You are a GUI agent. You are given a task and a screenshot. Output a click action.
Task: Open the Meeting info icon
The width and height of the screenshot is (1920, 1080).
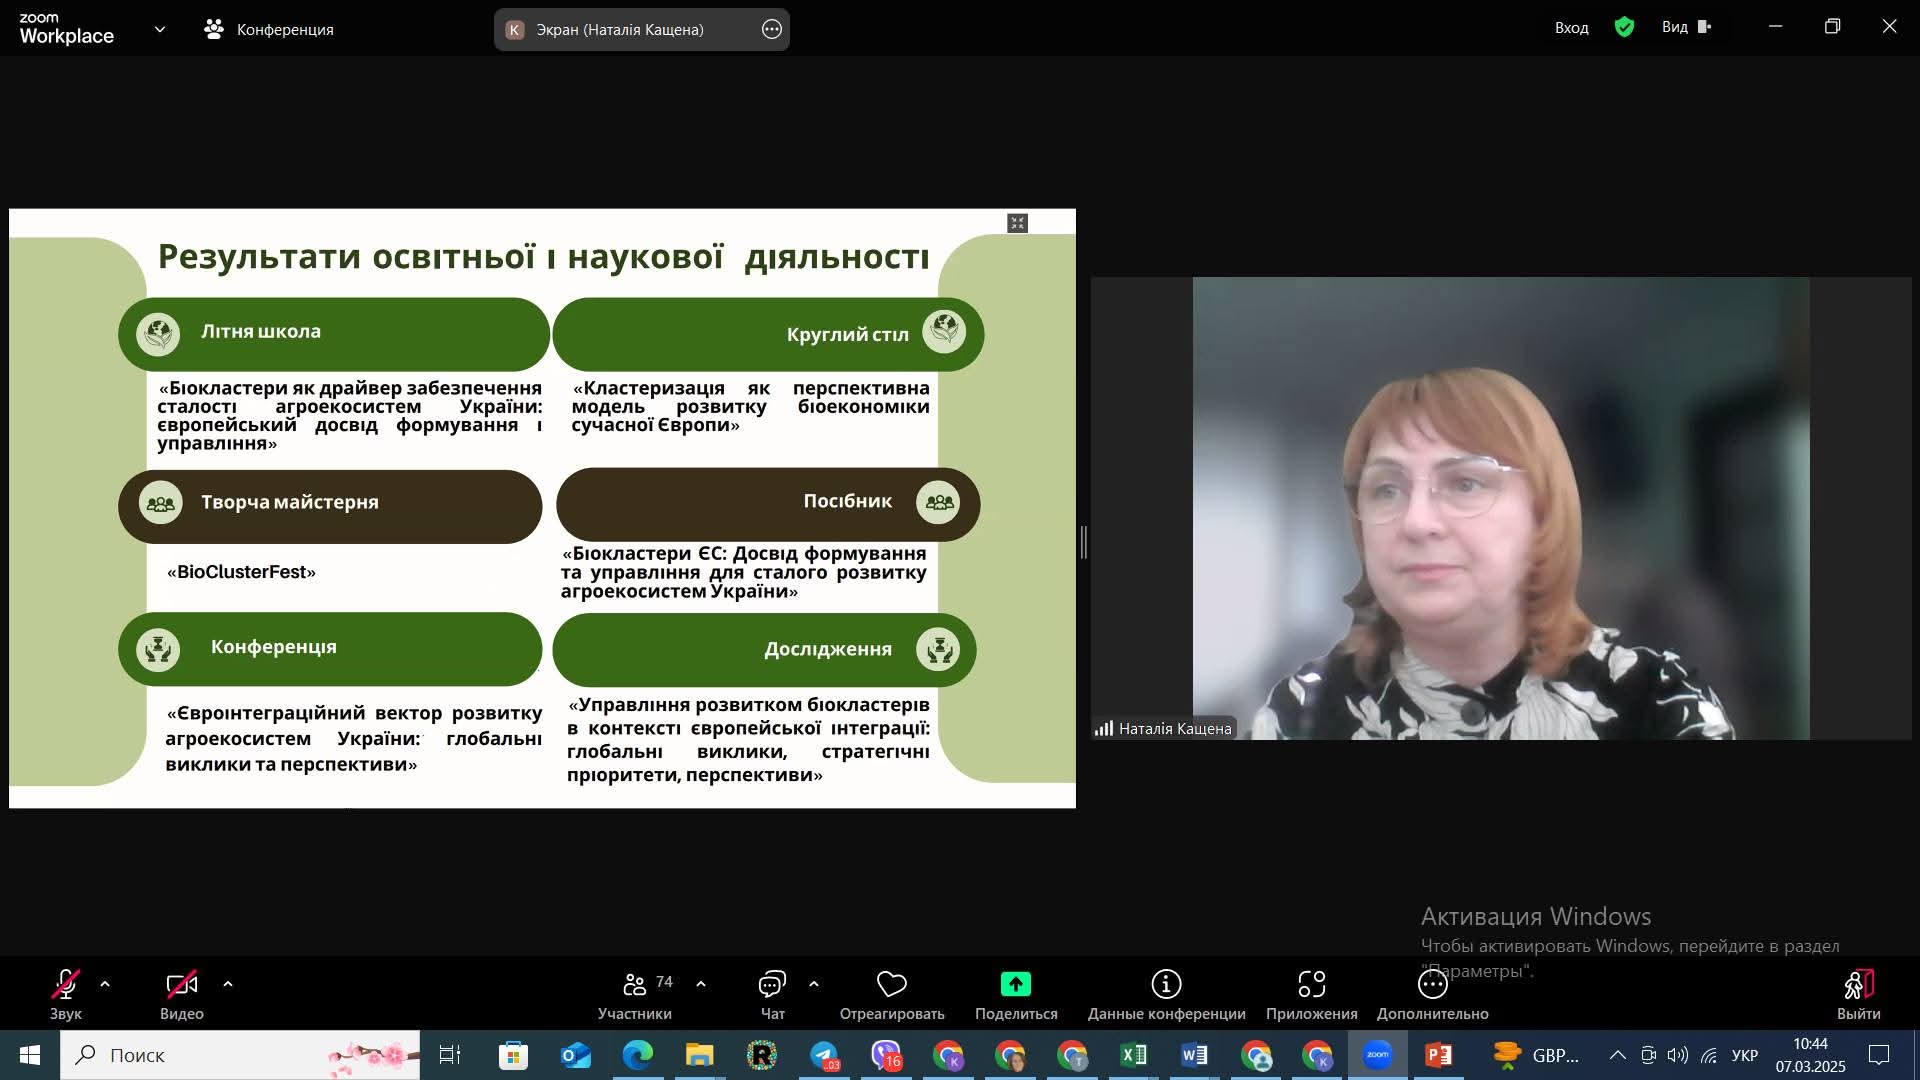click(1166, 985)
